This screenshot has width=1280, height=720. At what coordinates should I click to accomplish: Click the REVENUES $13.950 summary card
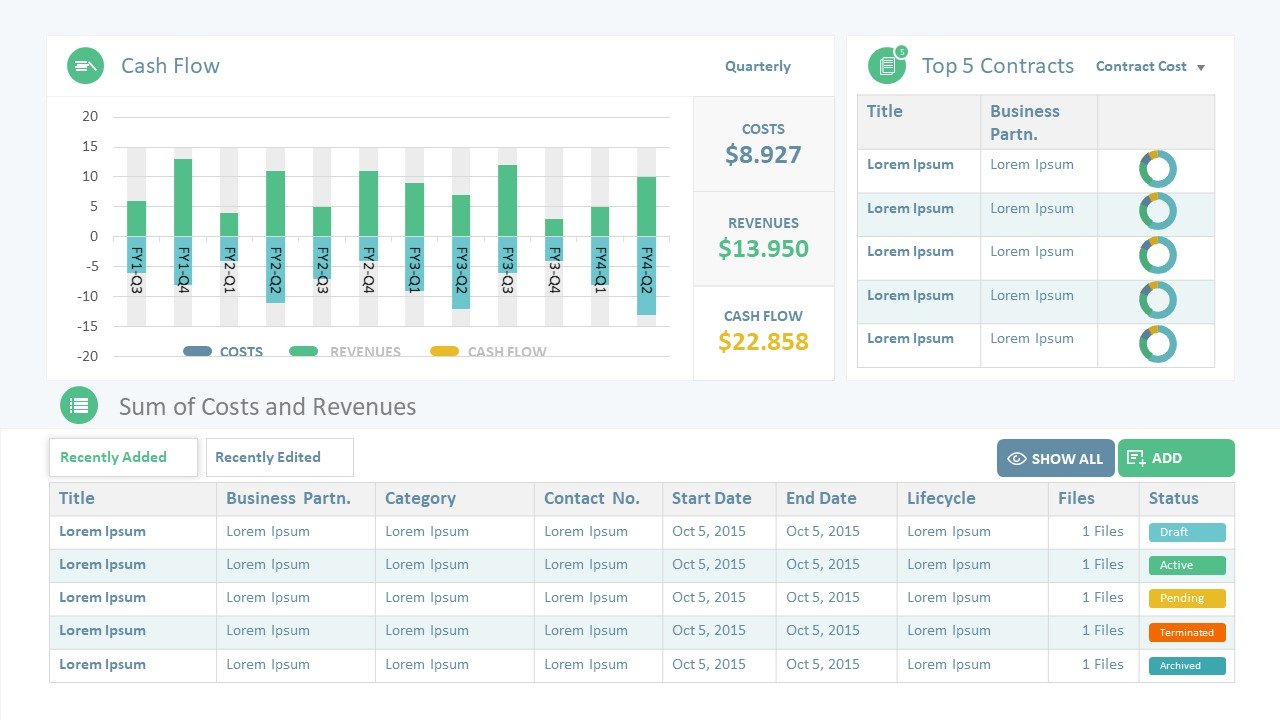764,239
